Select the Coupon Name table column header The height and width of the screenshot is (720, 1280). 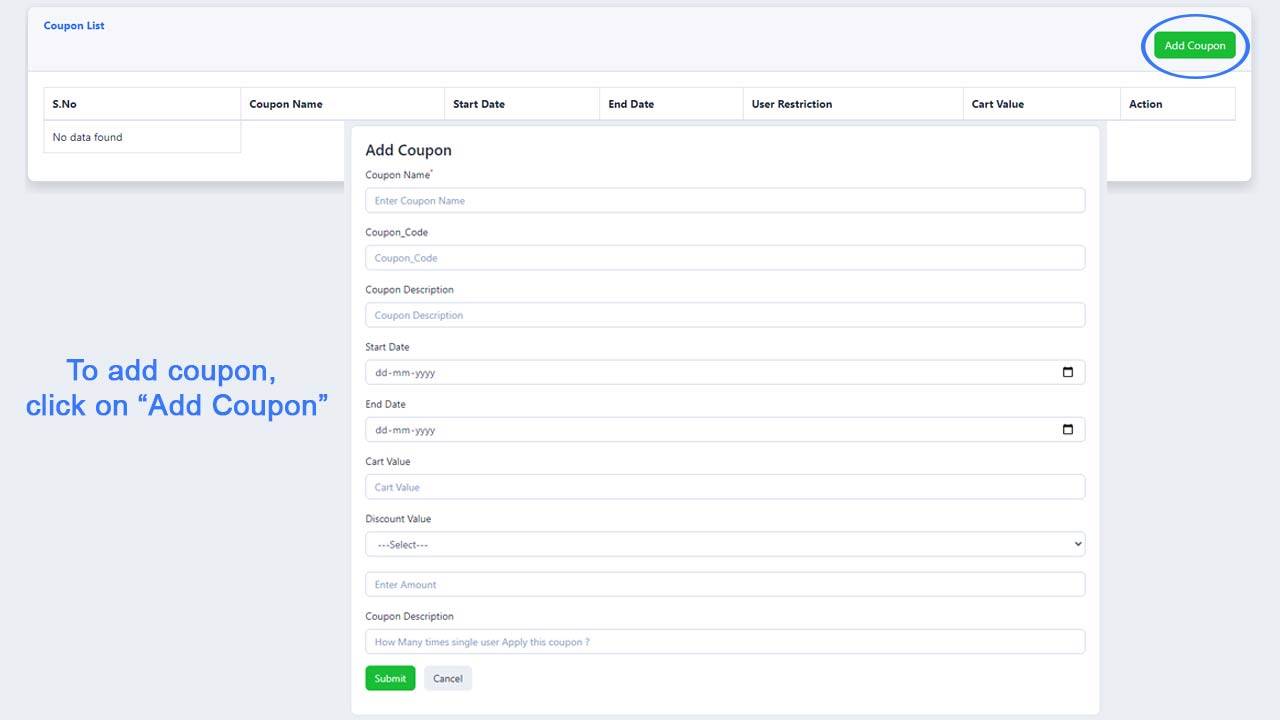286,104
